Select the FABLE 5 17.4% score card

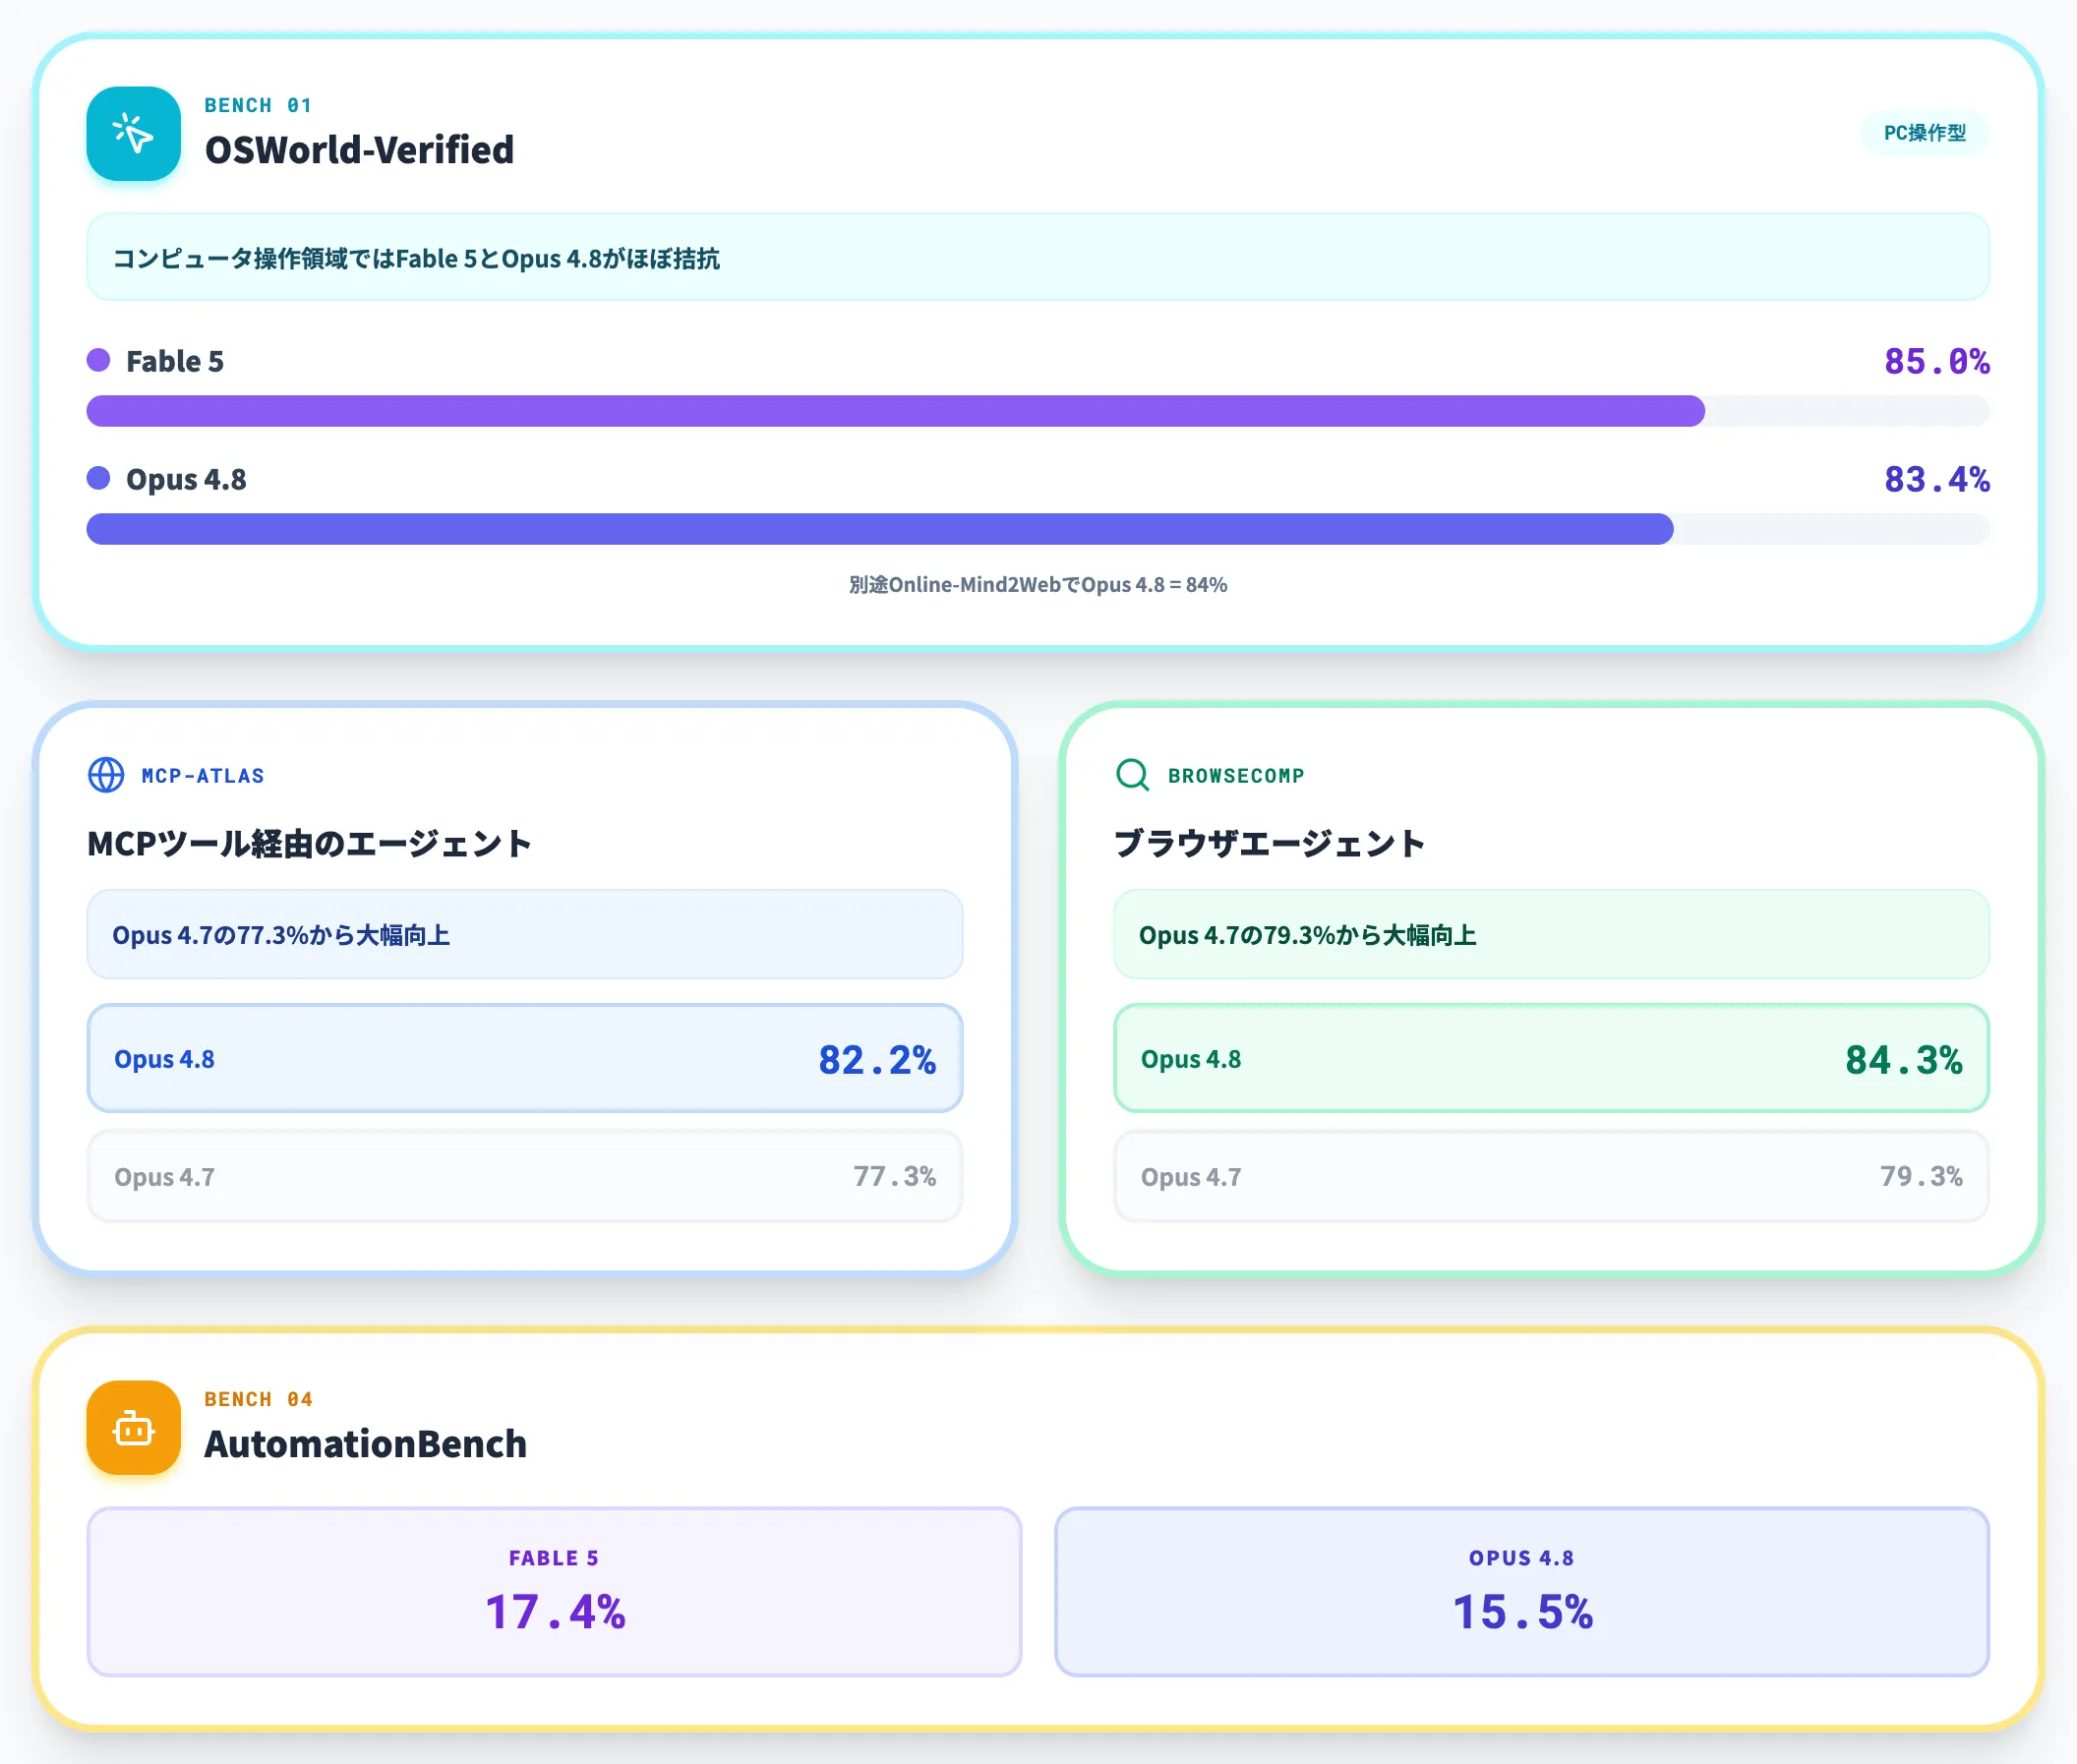click(x=554, y=1592)
